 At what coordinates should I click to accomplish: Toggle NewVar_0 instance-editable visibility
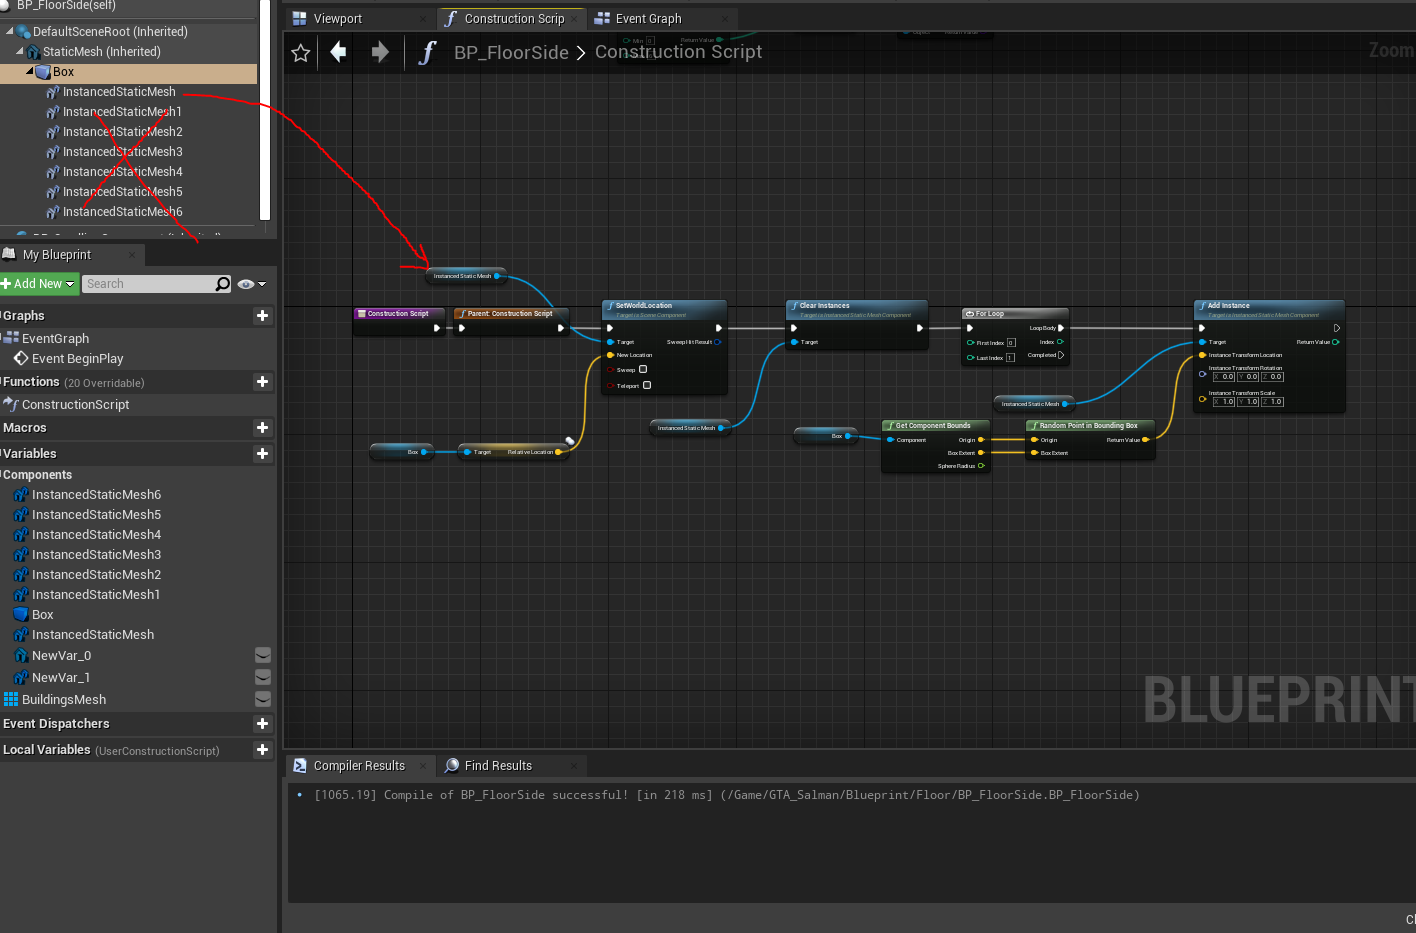click(263, 655)
